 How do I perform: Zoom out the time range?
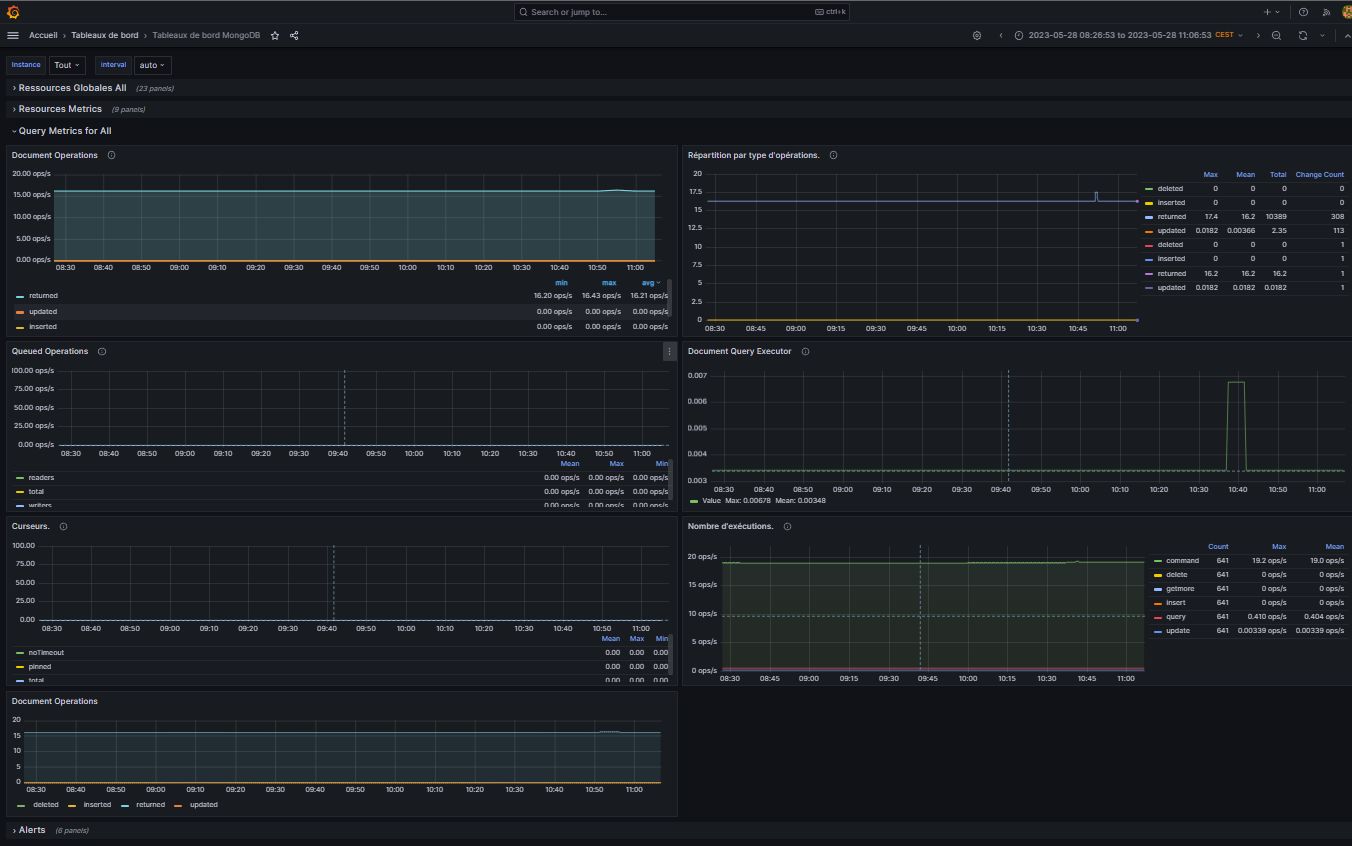1276,35
